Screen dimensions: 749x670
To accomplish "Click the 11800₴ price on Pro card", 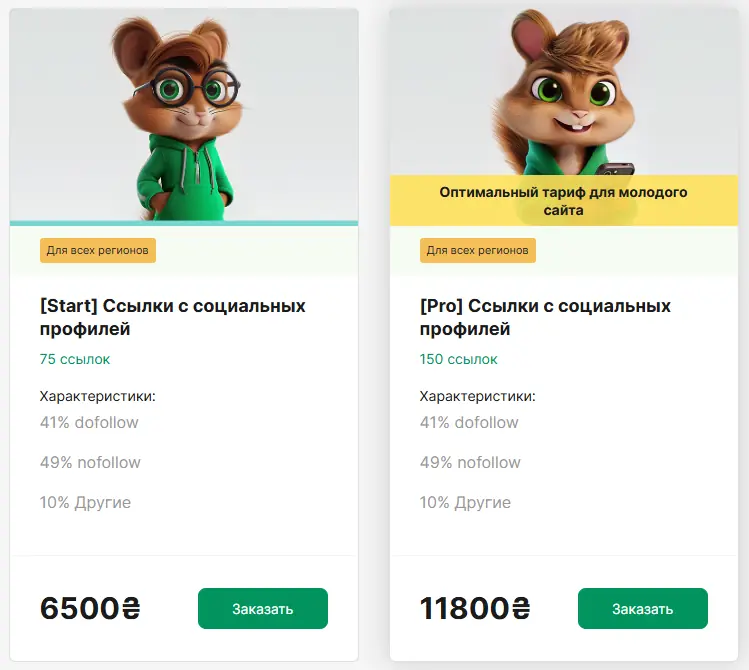I will [476, 608].
